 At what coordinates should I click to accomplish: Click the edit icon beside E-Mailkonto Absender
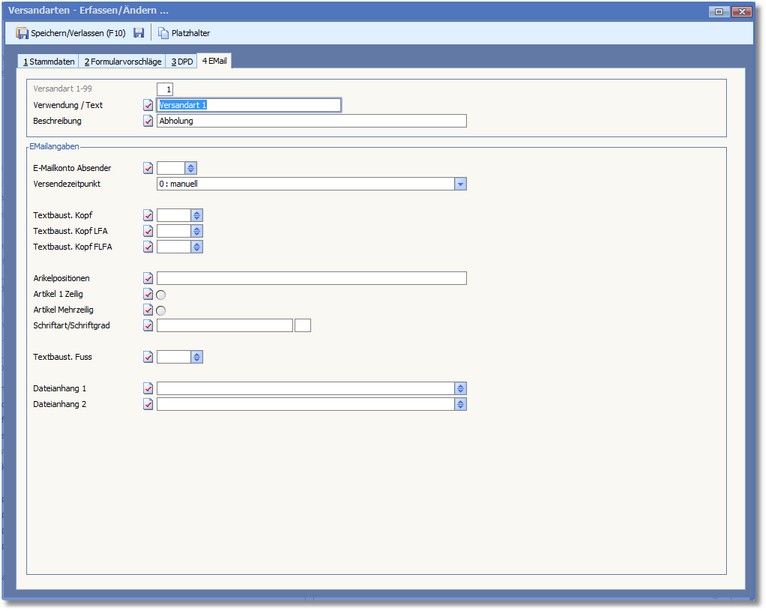pyautogui.click(x=149, y=168)
